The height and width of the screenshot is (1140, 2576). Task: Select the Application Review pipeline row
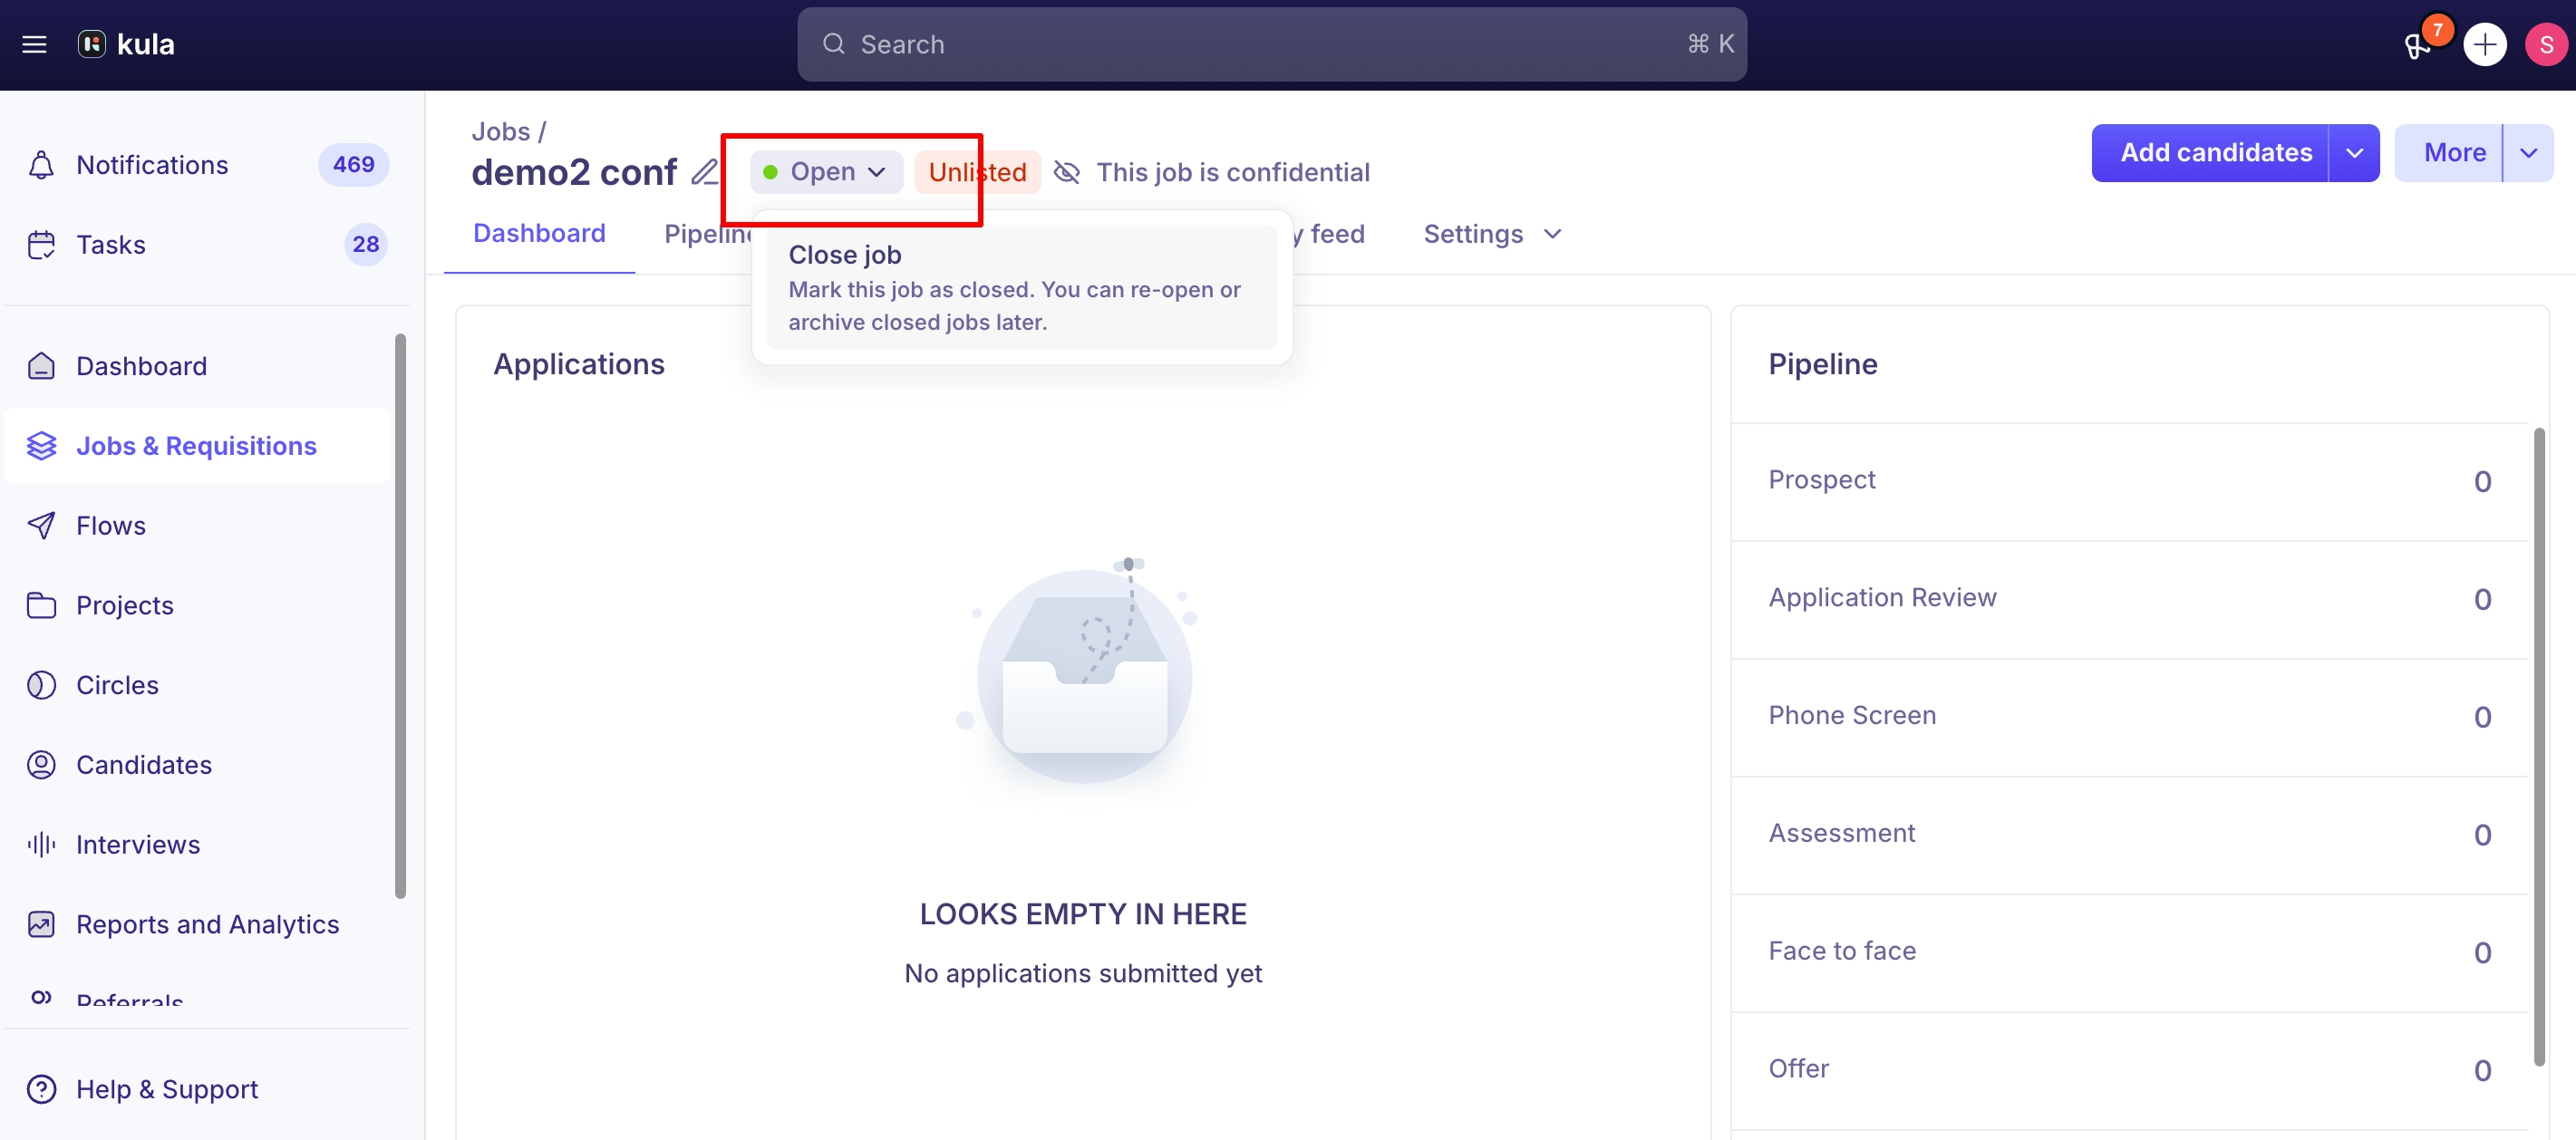click(x=2129, y=599)
